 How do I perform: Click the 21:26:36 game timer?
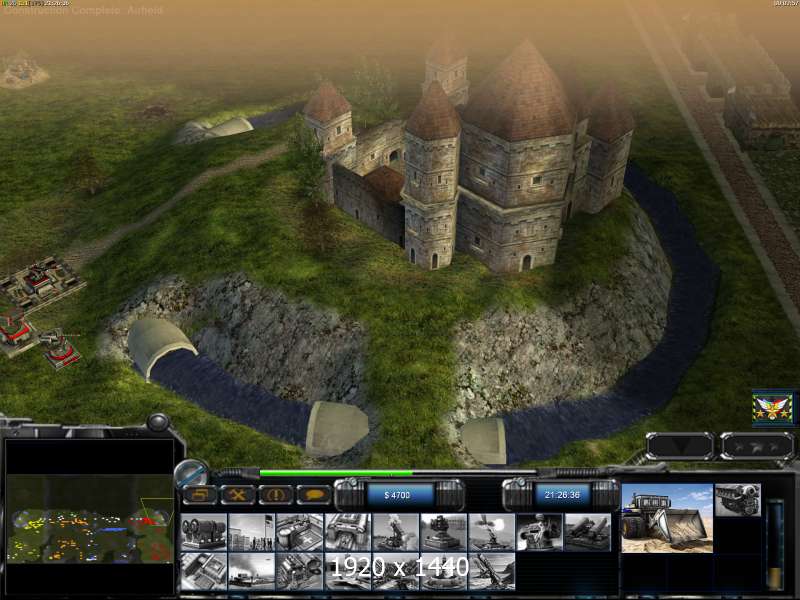(x=561, y=495)
